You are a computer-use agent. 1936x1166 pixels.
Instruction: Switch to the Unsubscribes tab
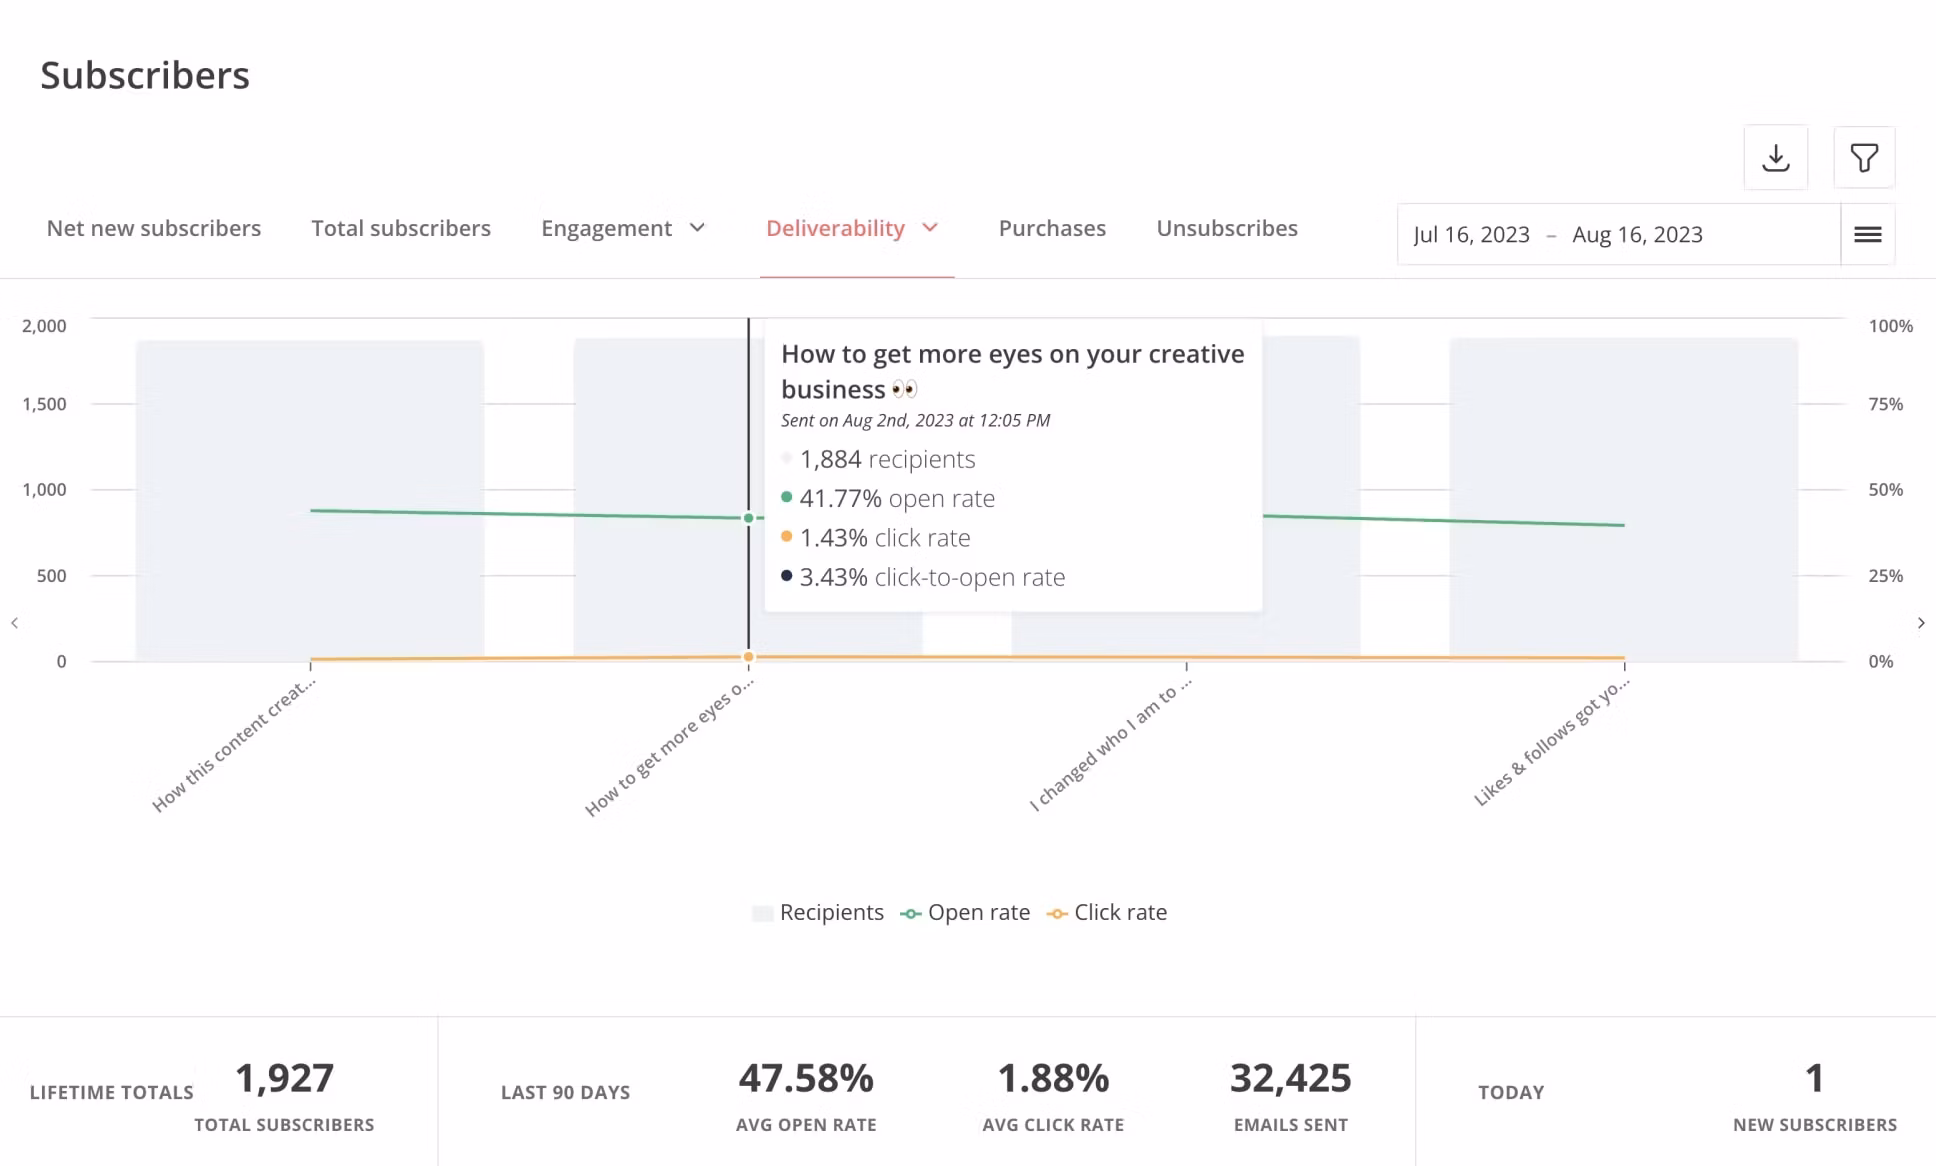(1226, 228)
